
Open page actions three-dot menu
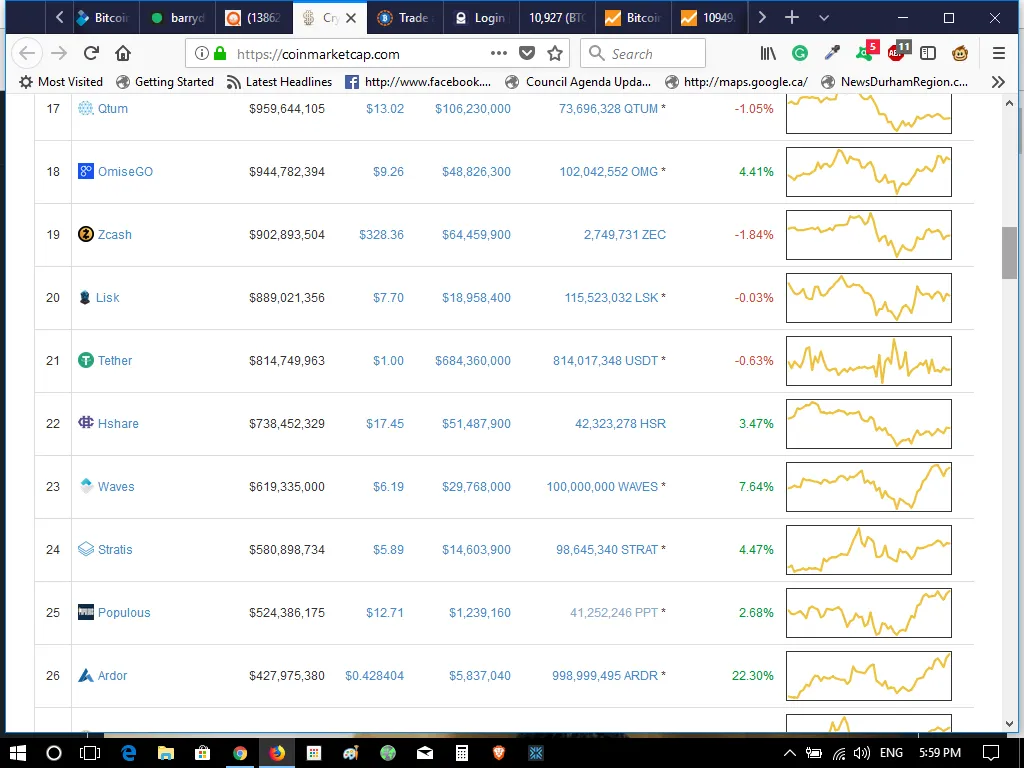pyautogui.click(x=499, y=54)
